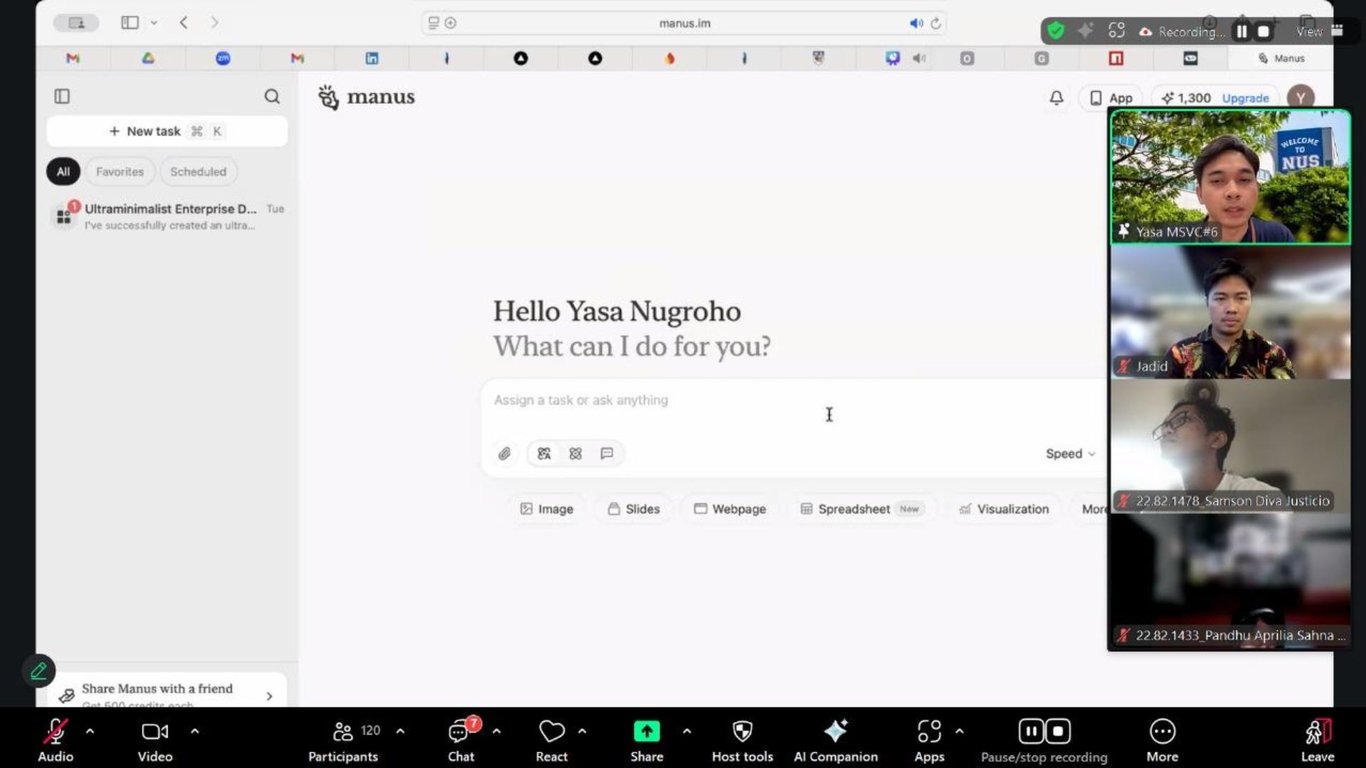Go forward in Safari
The width and height of the screenshot is (1366, 768).
click(214, 23)
